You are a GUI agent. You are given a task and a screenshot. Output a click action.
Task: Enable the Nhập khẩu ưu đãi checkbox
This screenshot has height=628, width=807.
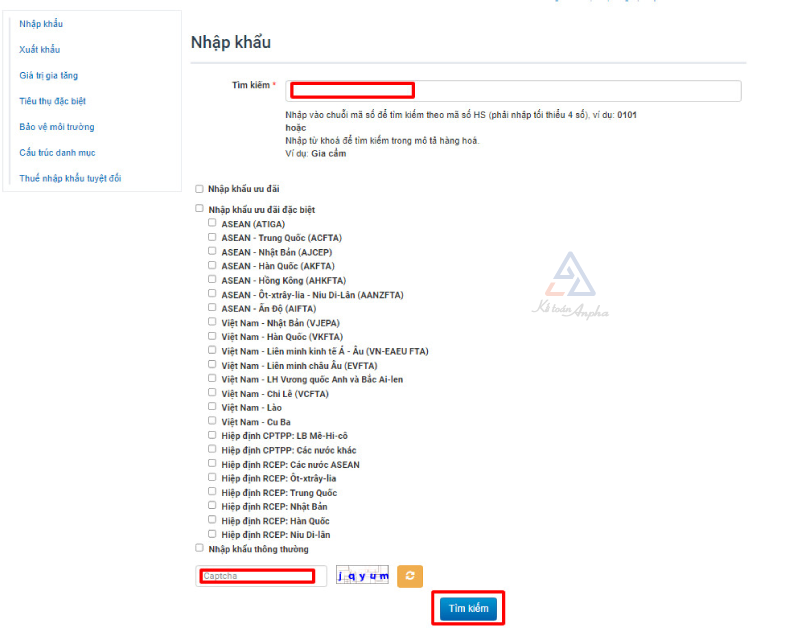pyautogui.click(x=199, y=188)
